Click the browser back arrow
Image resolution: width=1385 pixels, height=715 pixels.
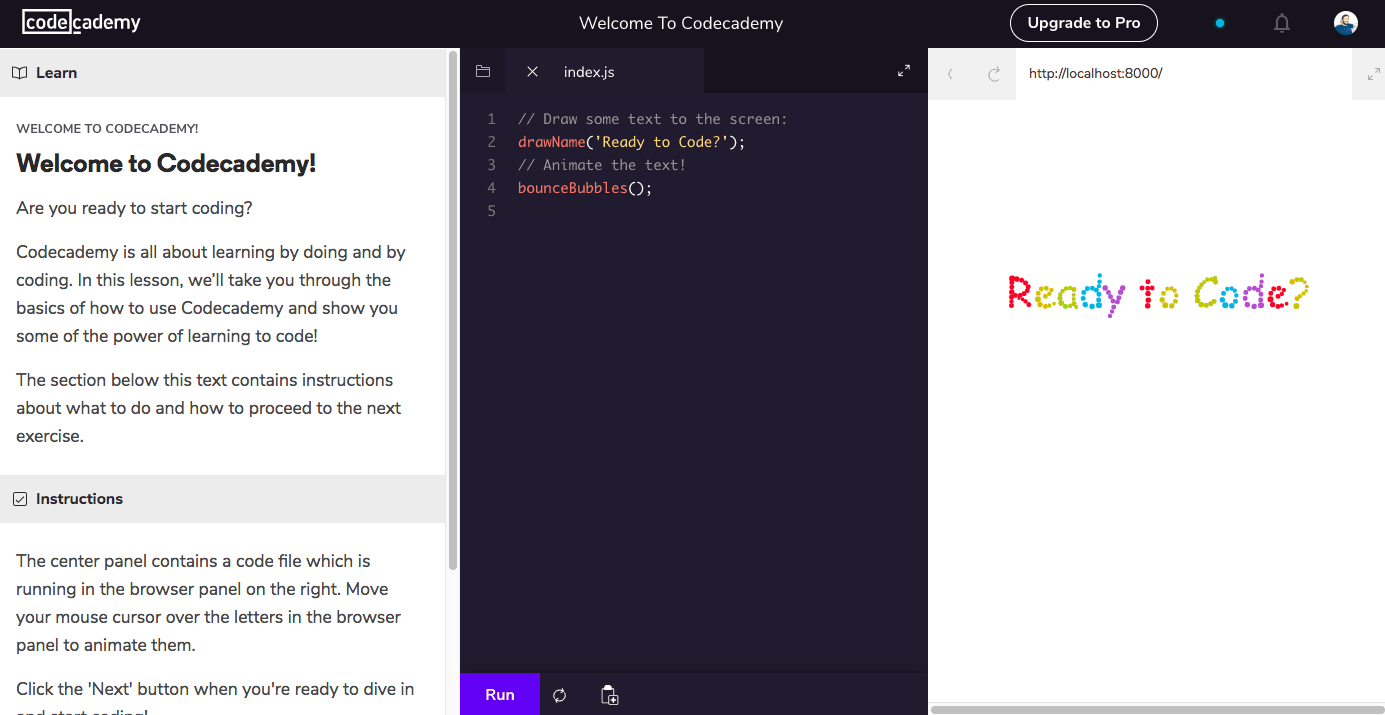point(950,74)
